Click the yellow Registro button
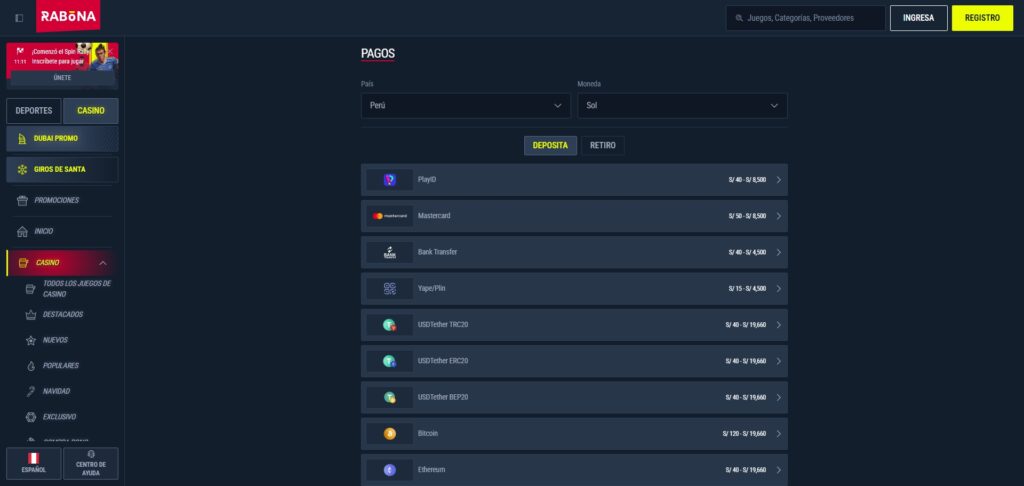The width and height of the screenshot is (1024, 486). (982, 18)
